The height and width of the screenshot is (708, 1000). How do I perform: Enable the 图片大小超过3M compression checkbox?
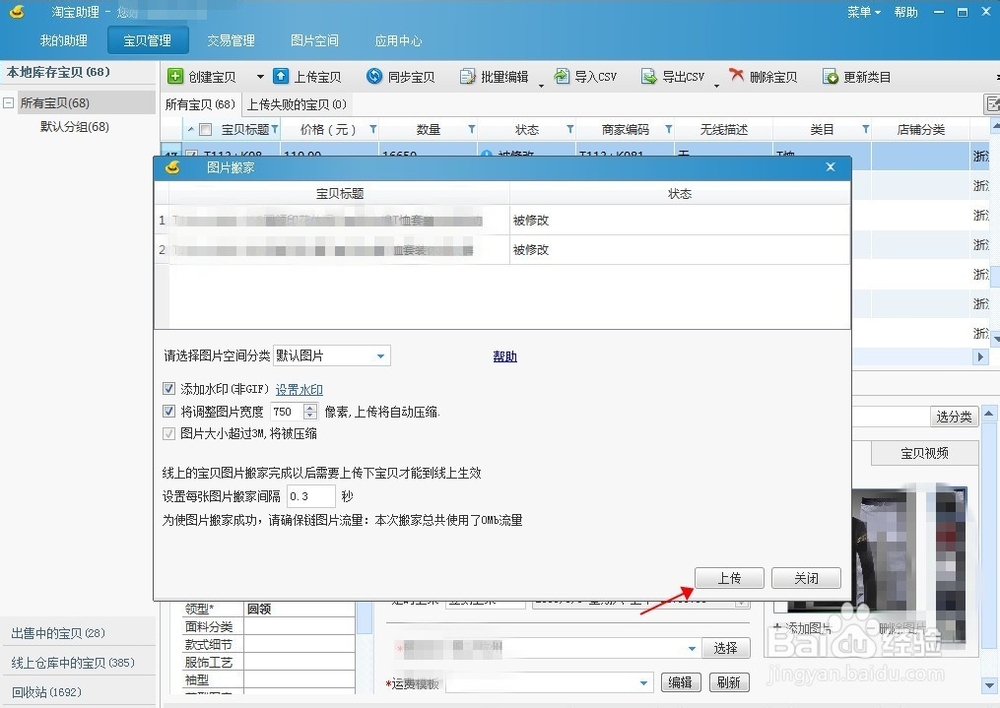(170, 433)
